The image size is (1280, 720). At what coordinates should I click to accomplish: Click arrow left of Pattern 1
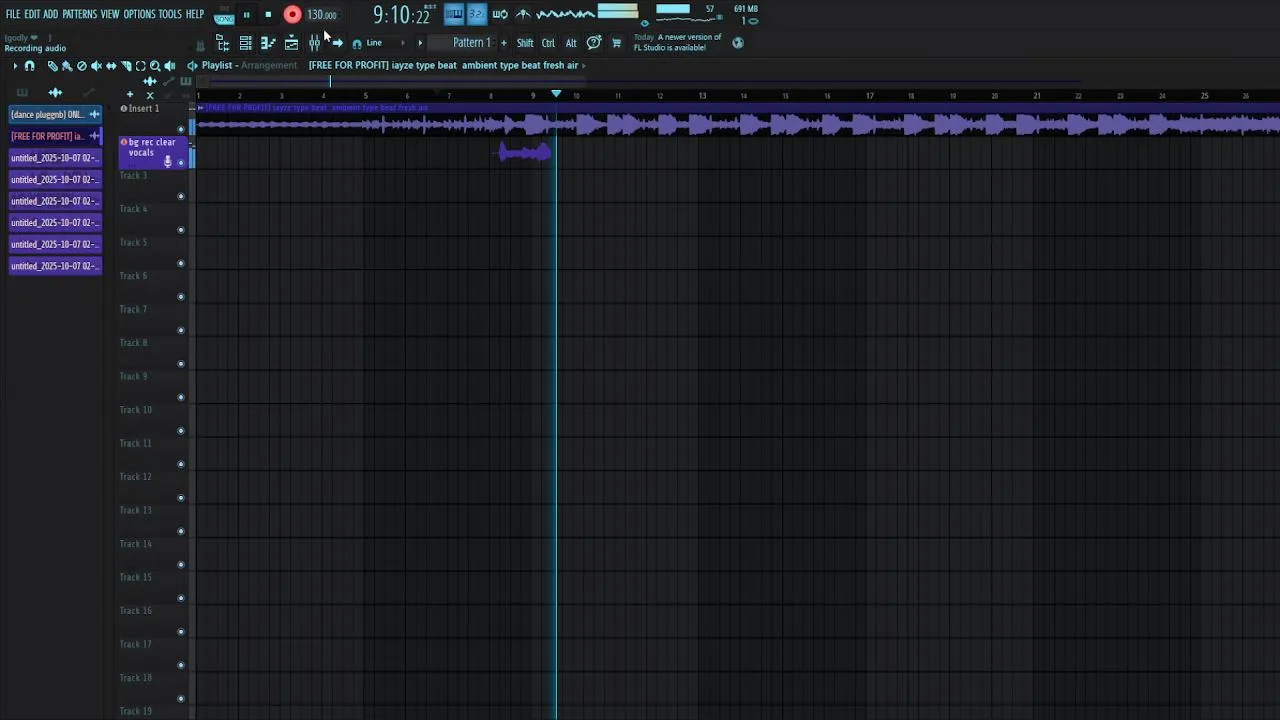[420, 43]
